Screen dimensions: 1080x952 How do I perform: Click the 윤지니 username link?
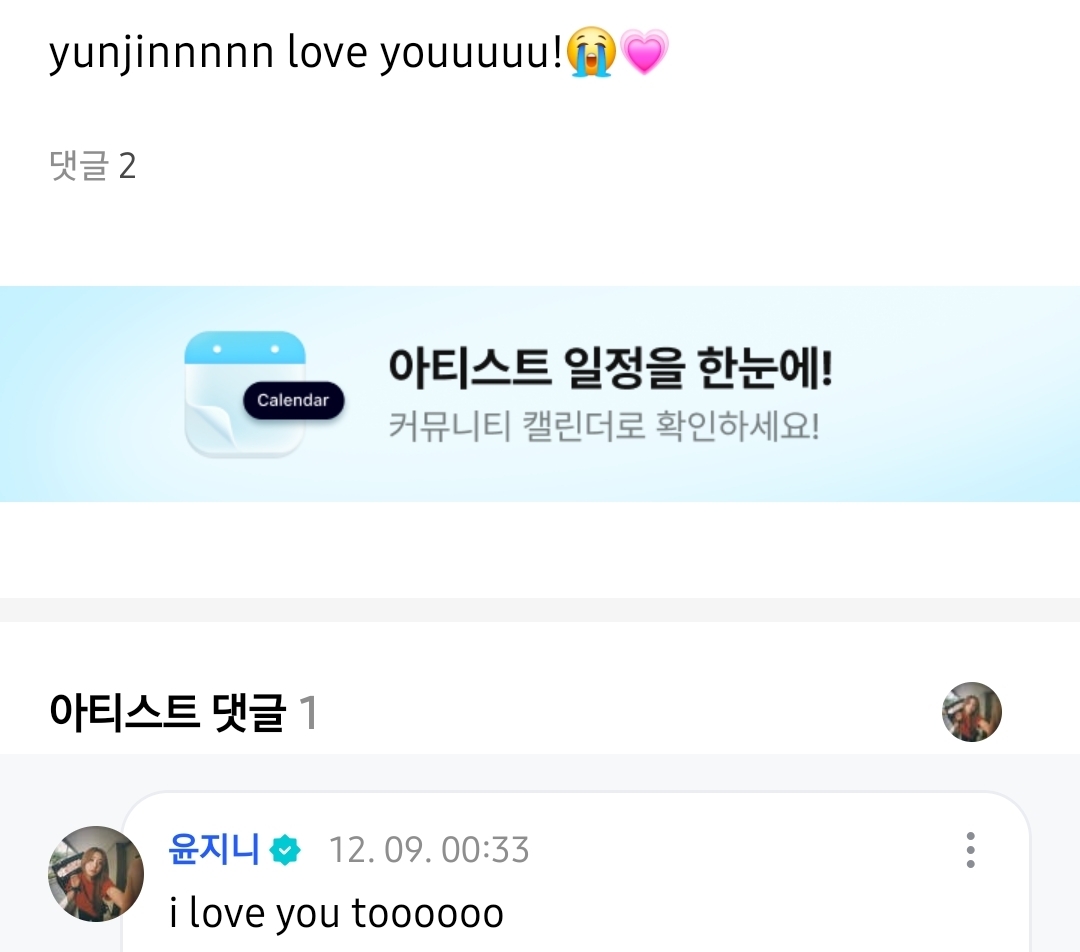coord(214,850)
